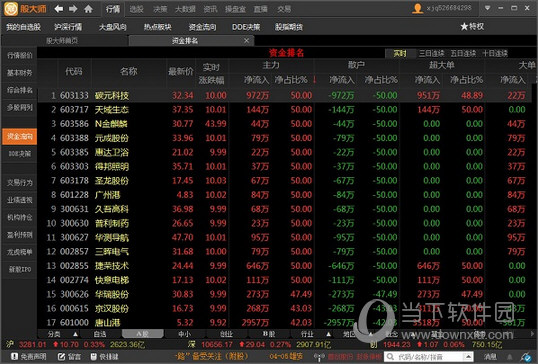Click the bottom-right corner tool icon
Image resolution: width=538 pixels, height=364 pixels.
(526, 357)
